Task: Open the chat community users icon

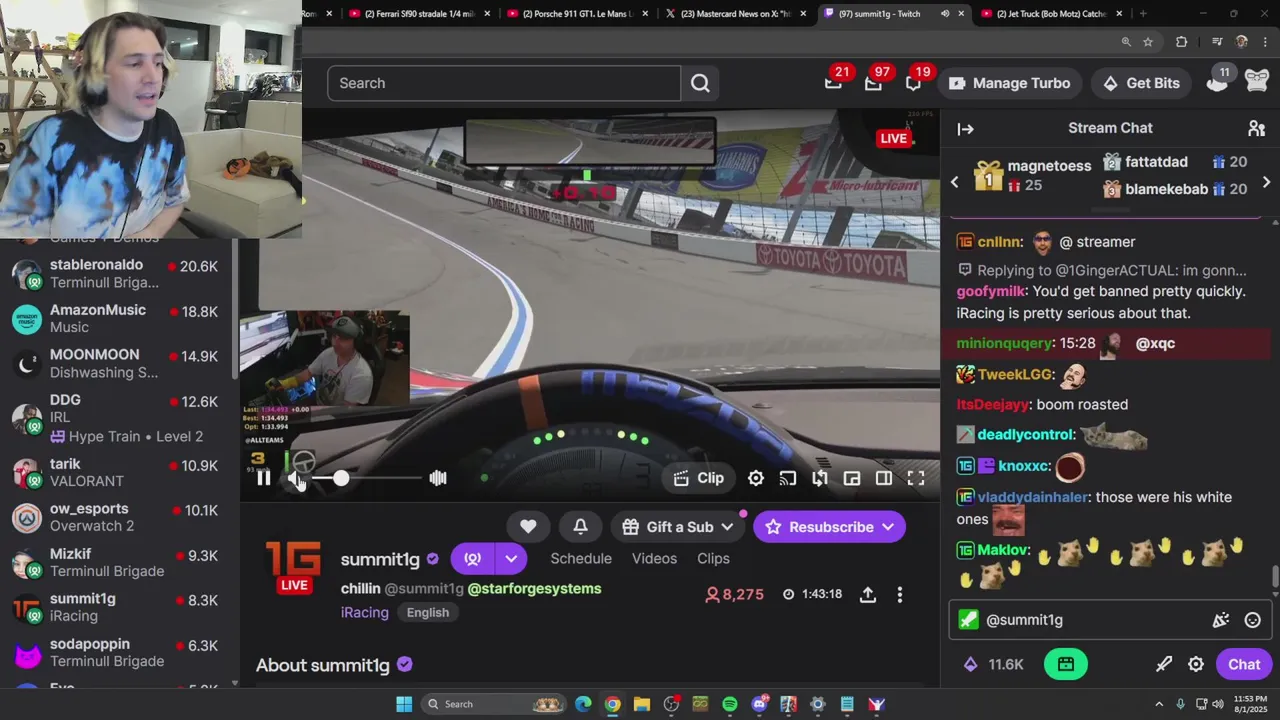Action: click(1256, 128)
